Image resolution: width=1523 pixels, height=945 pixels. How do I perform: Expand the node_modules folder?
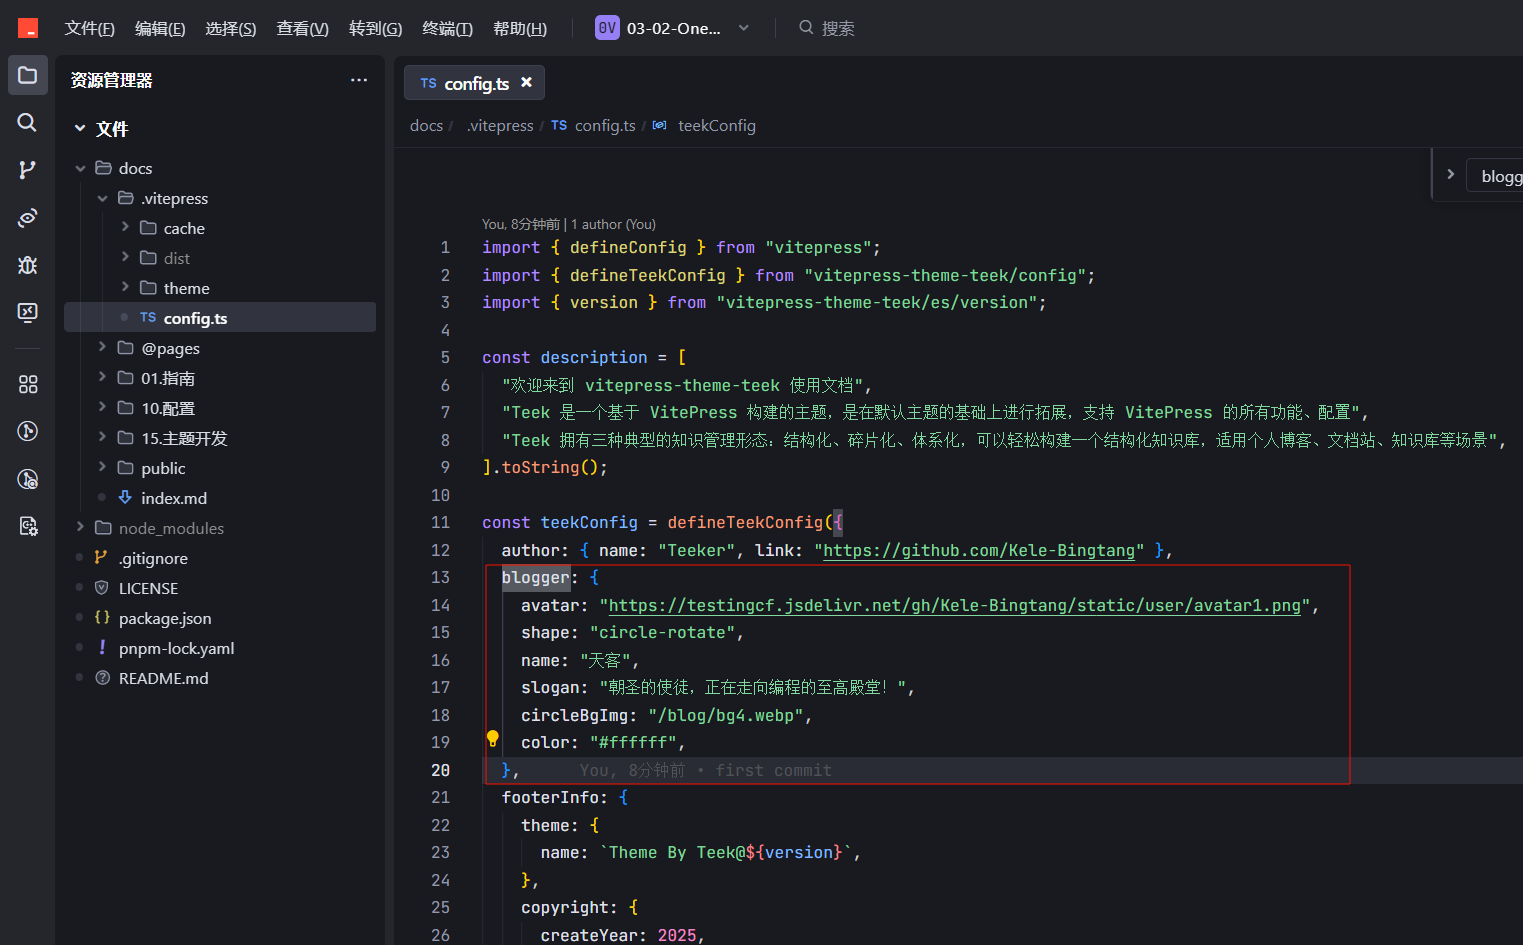(80, 527)
